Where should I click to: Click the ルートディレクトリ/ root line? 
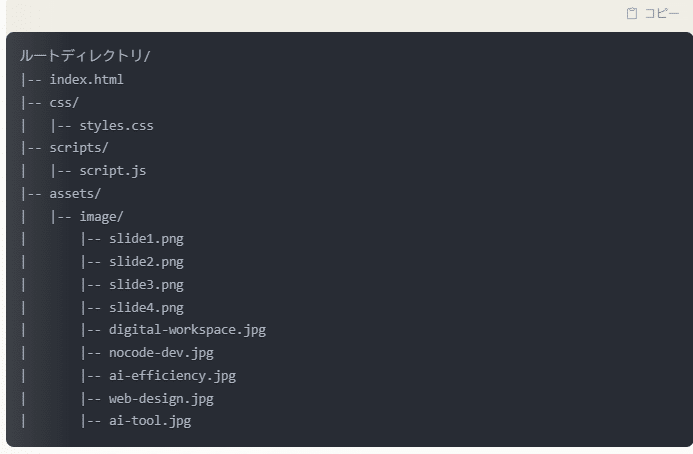point(85,56)
